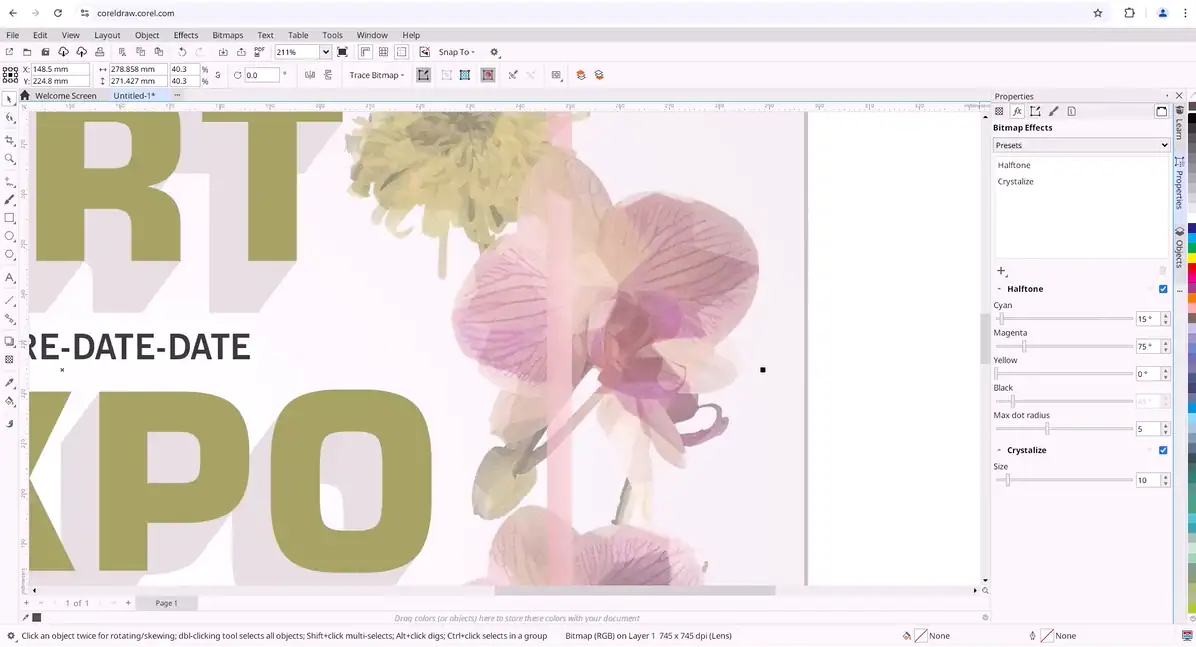The height and width of the screenshot is (647, 1196).
Task: Disable the Halftone effect checkbox
Action: pyautogui.click(x=1162, y=289)
